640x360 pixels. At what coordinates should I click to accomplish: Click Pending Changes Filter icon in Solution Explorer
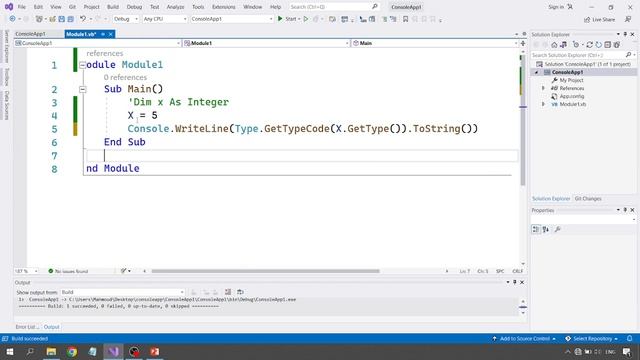[576, 44]
